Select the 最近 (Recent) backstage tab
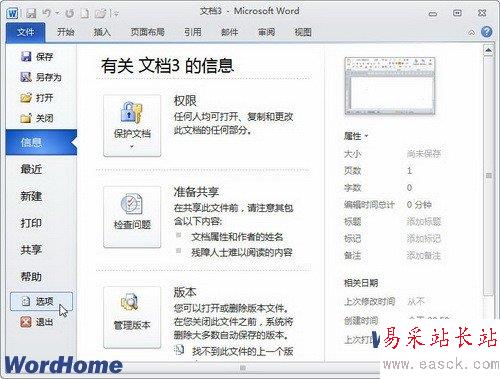Screen dimensions: 500x379 [31, 169]
